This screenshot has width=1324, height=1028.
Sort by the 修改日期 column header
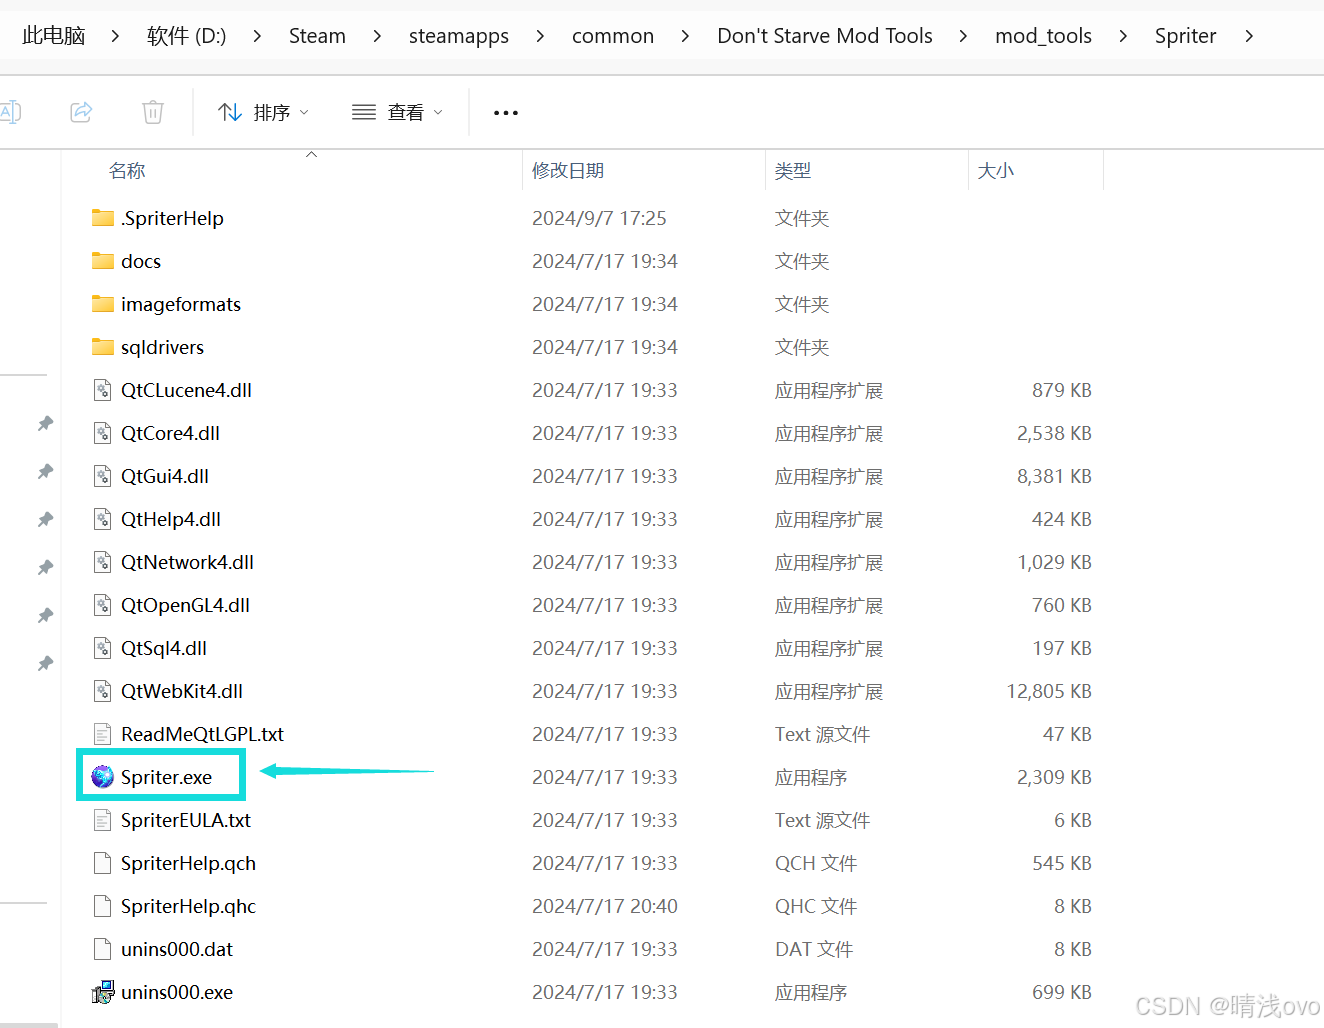pos(568,171)
